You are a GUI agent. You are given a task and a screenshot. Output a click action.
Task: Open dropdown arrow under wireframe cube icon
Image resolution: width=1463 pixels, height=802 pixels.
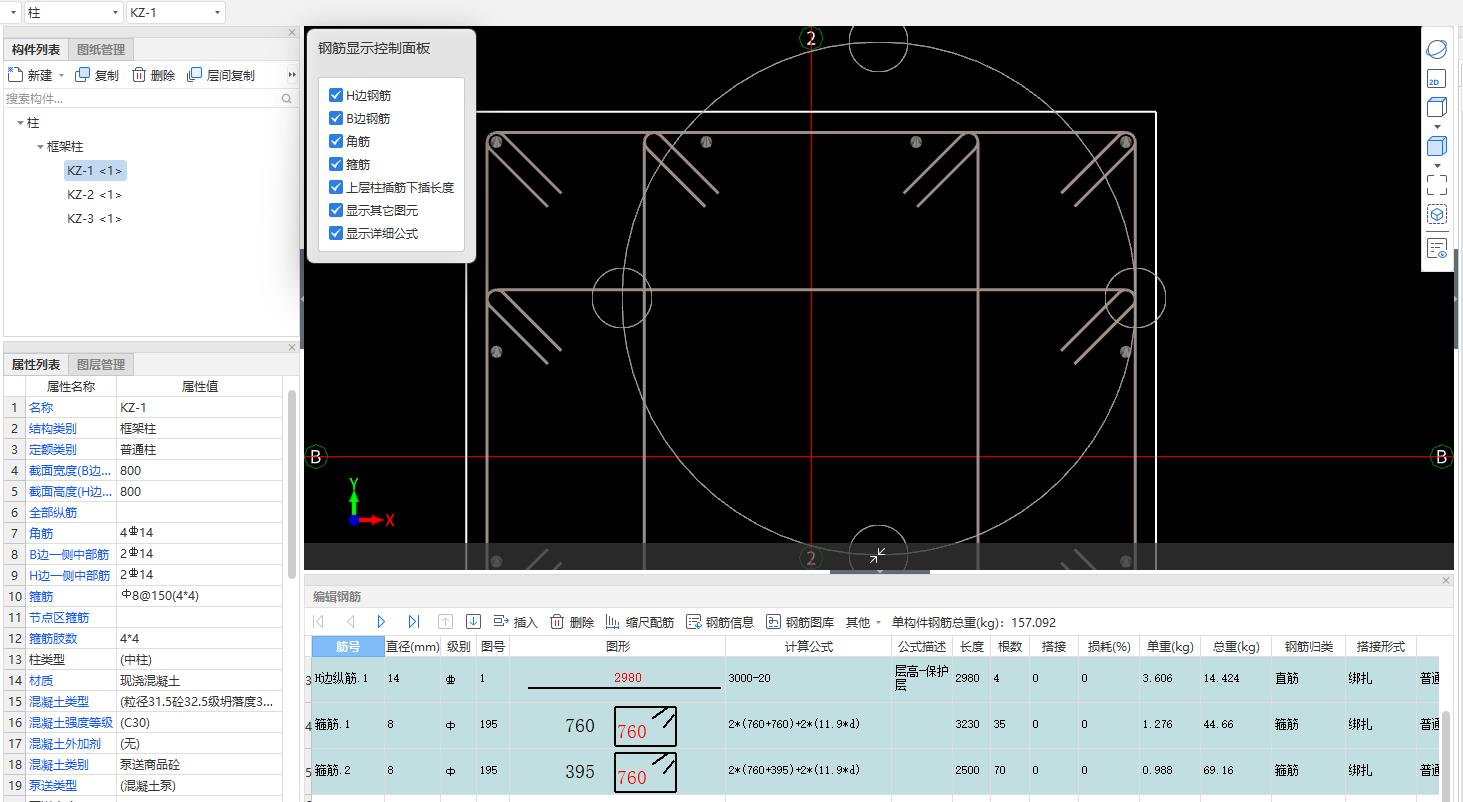[x=1437, y=127]
